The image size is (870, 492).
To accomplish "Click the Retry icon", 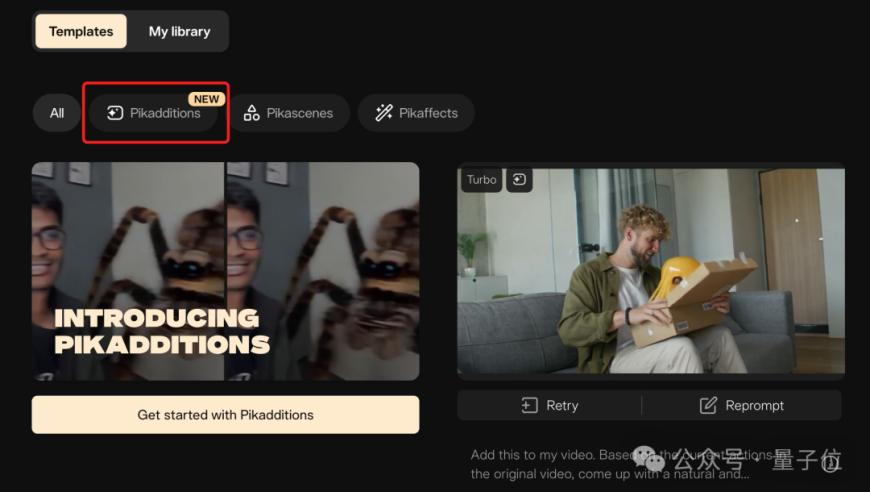I will [529, 405].
